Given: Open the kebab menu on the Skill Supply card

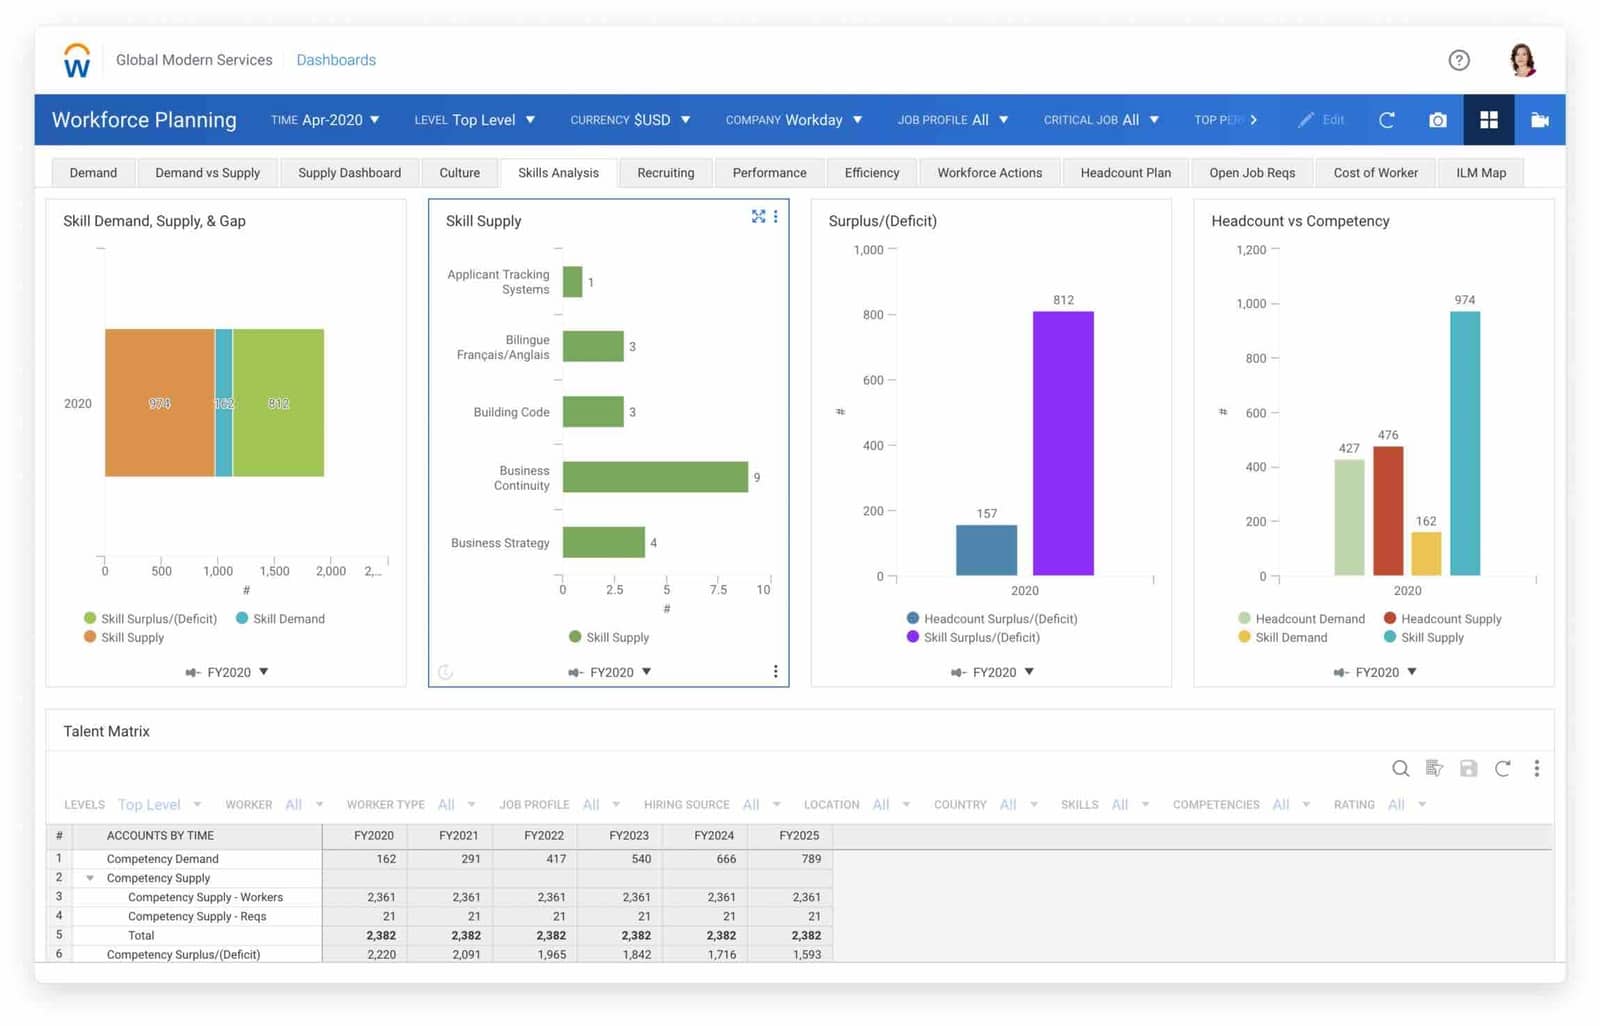Looking at the screenshot, I should click(x=776, y=216).
